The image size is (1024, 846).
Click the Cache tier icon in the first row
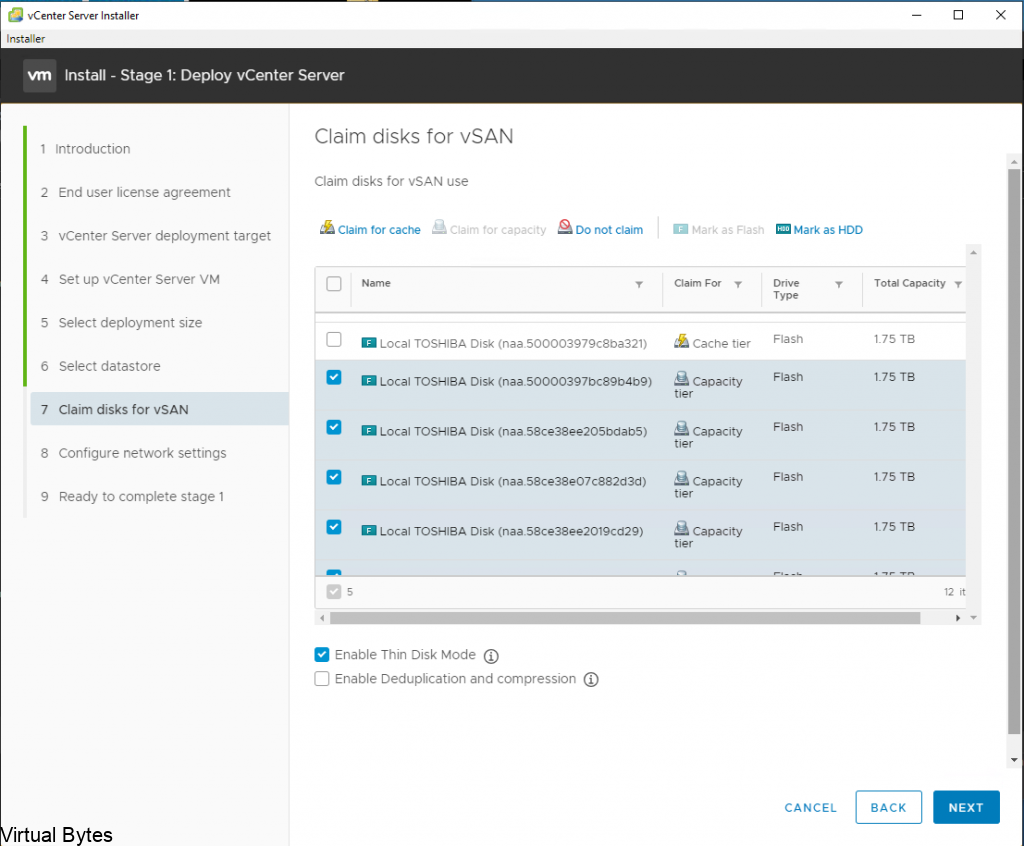pos(681,341)
